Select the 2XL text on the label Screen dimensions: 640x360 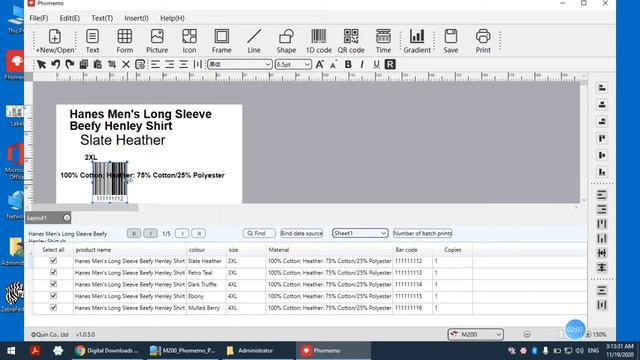(91, 157)
